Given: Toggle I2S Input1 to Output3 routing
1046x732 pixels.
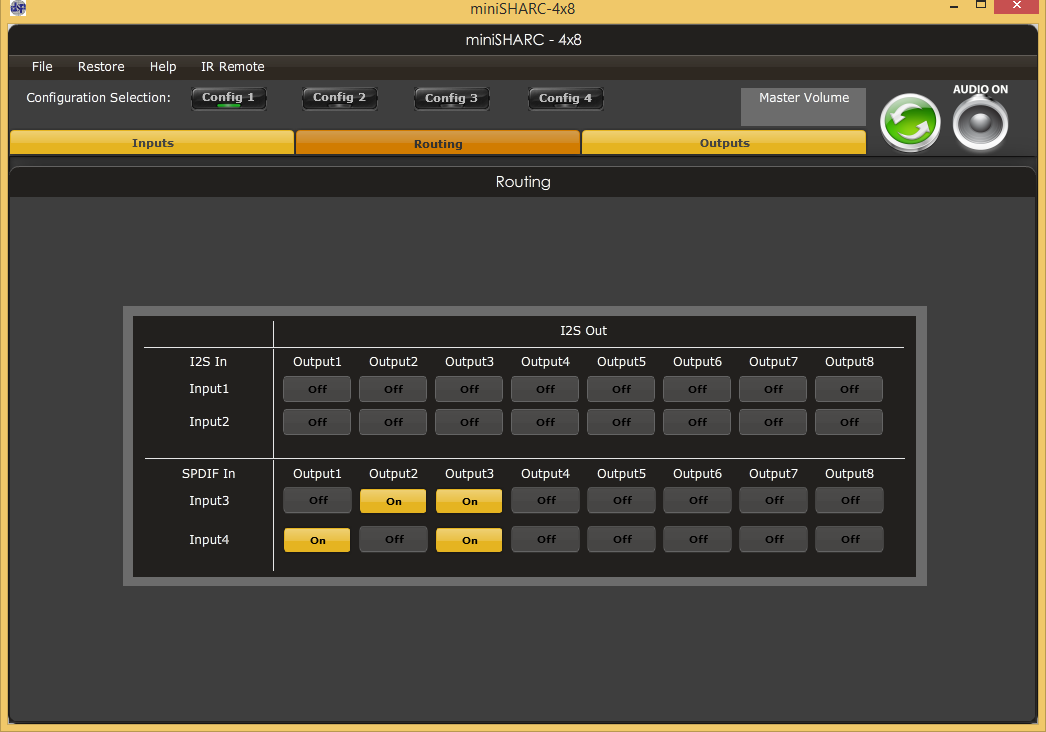Looking at the screenshot, I should pyautogui.click(x=469, y=389).
